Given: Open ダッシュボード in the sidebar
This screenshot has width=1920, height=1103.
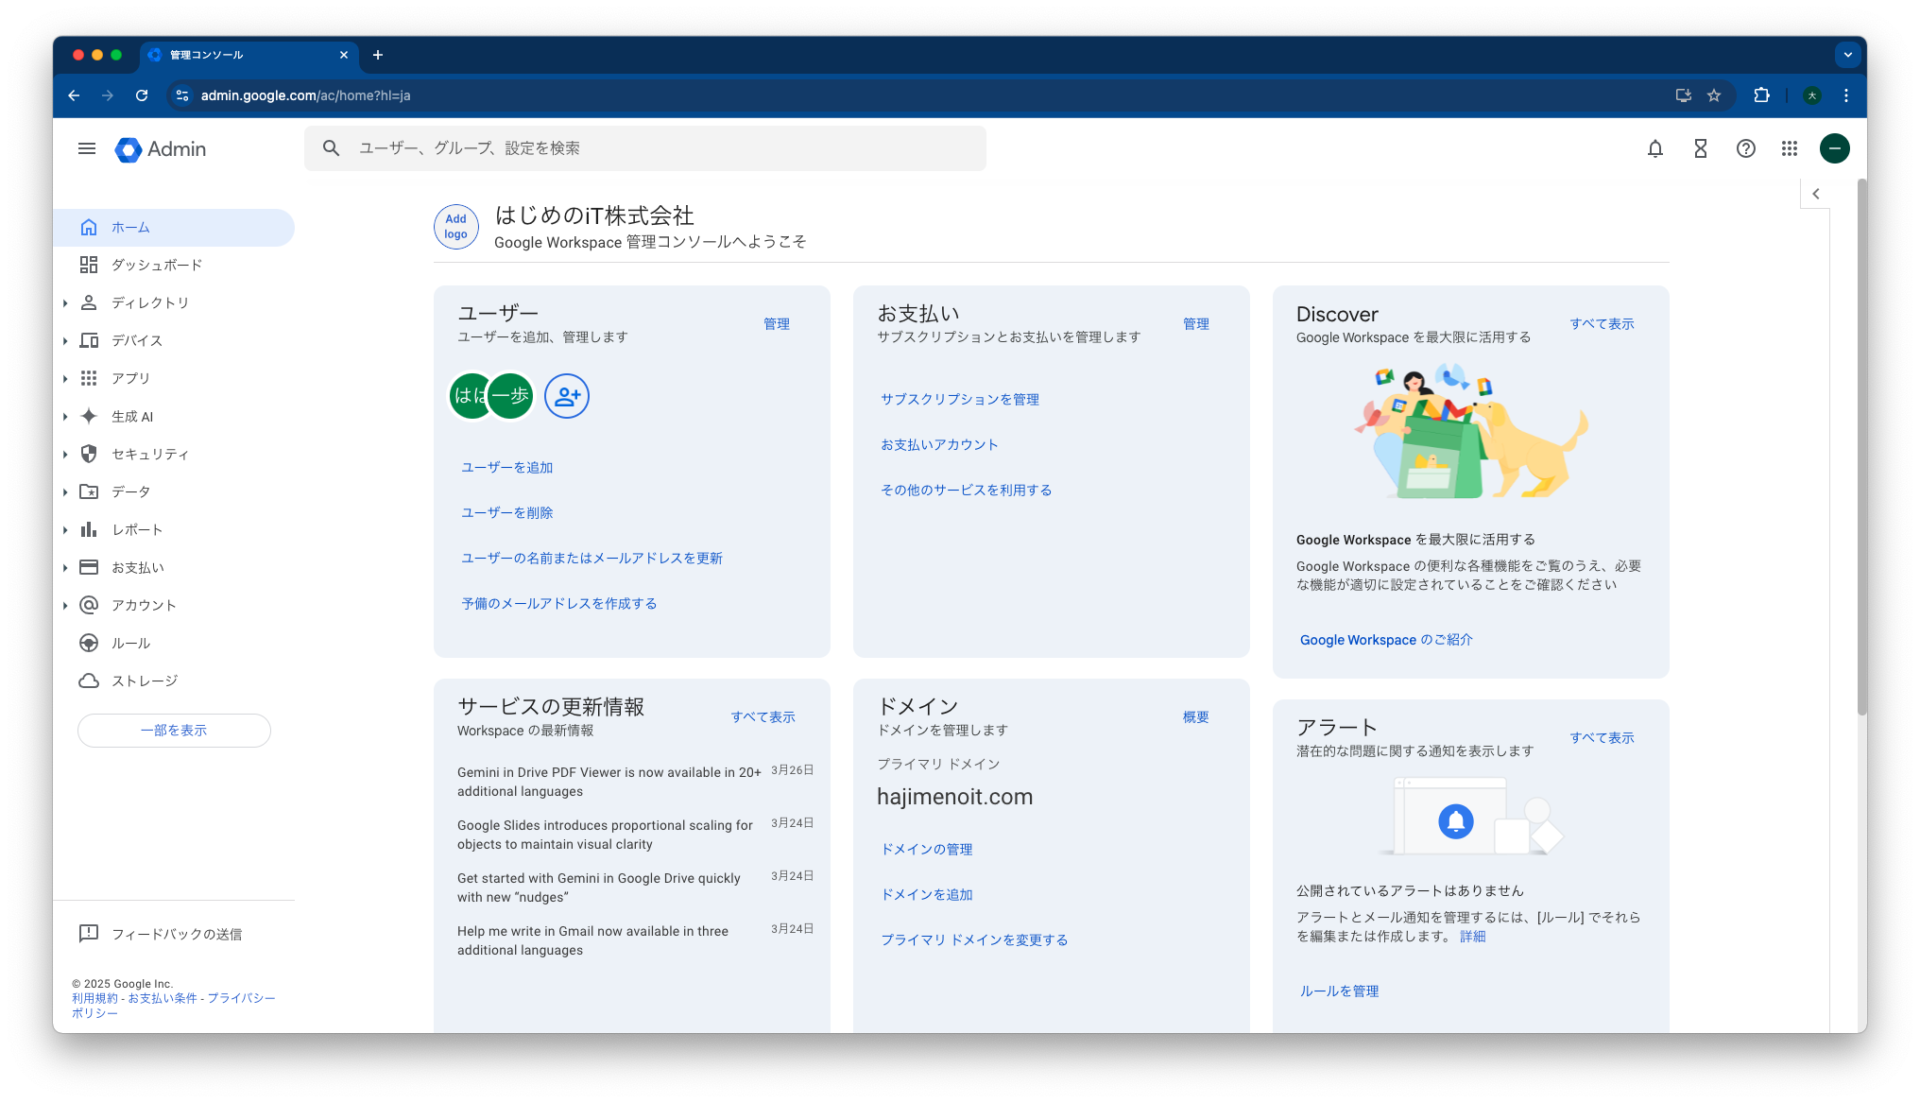Looking at the screenshot, I should point(174,265).
